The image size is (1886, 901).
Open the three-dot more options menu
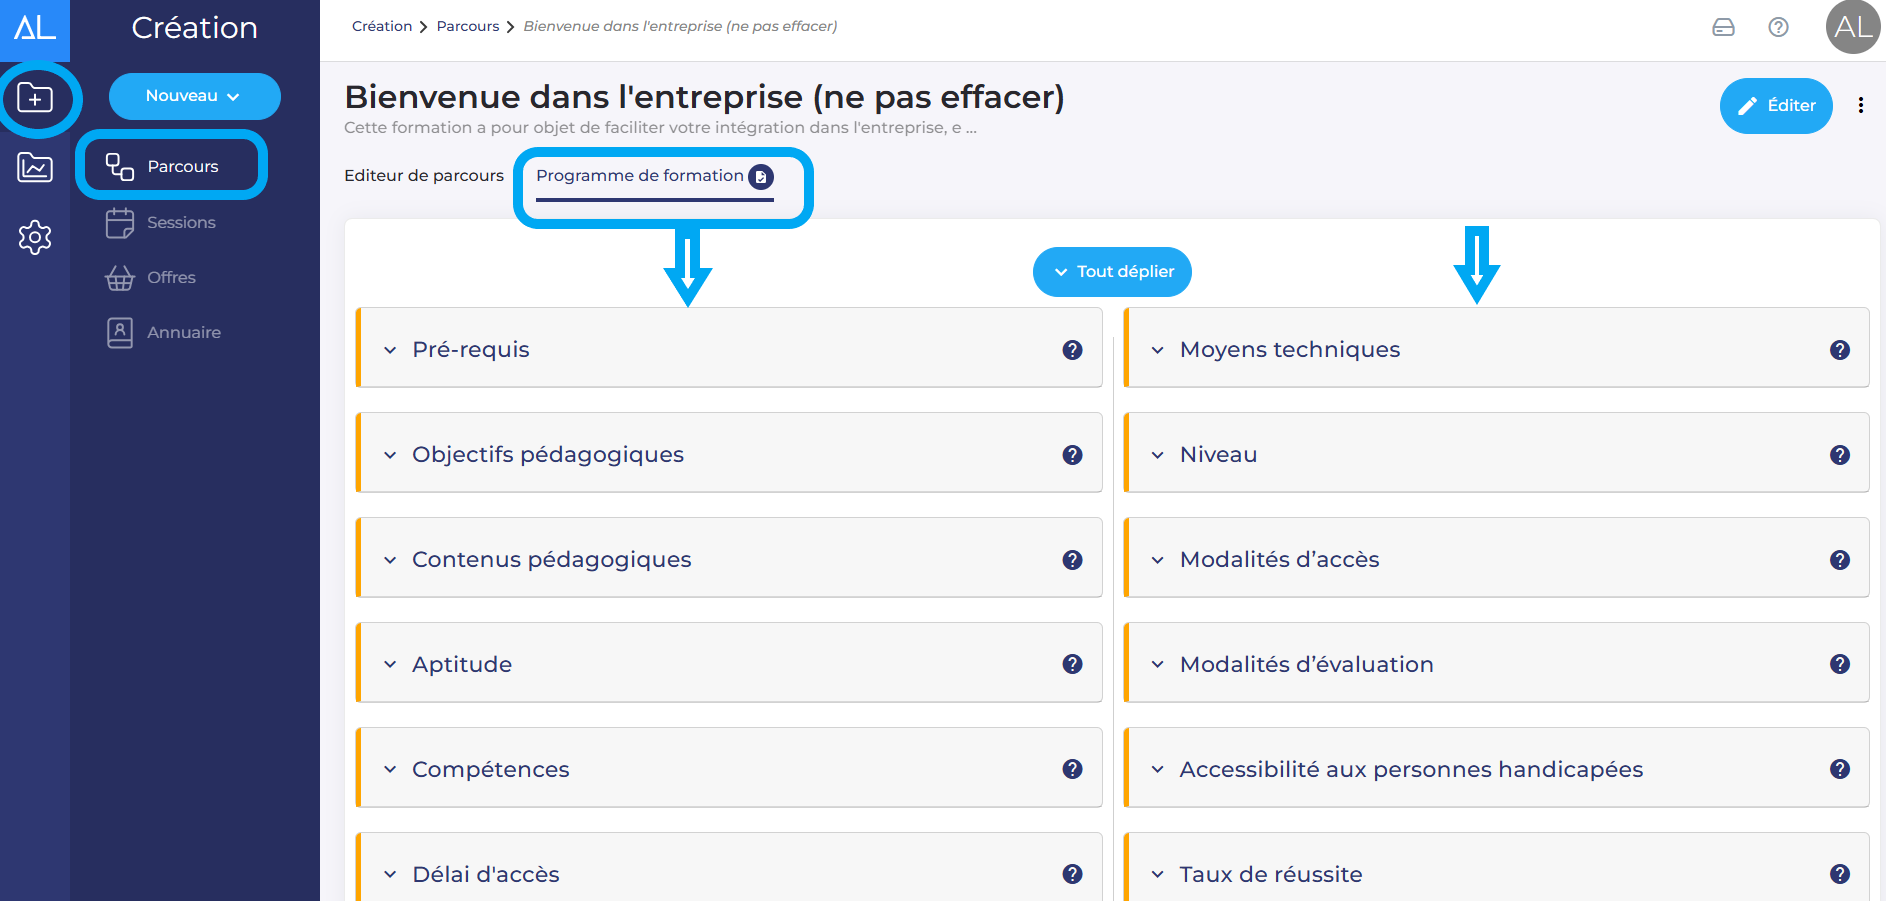(1860, 106)
